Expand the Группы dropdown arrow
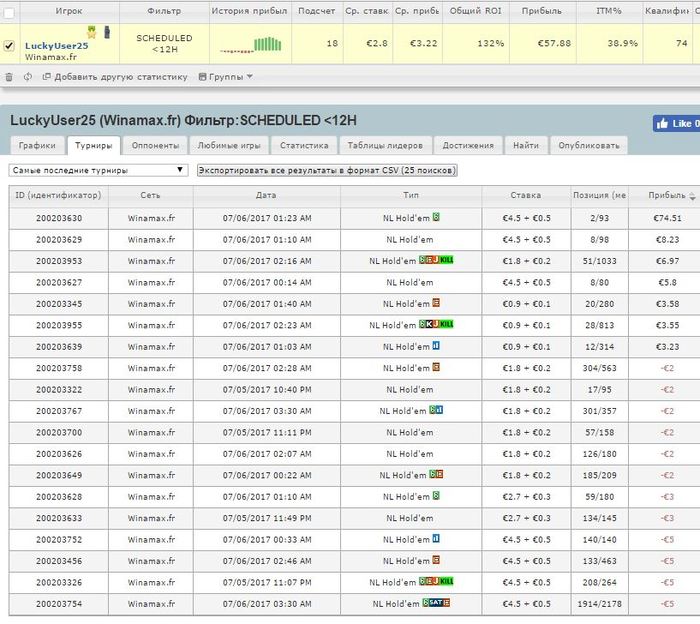The height and width of the screenshot is (624, 700). (250, 77)
